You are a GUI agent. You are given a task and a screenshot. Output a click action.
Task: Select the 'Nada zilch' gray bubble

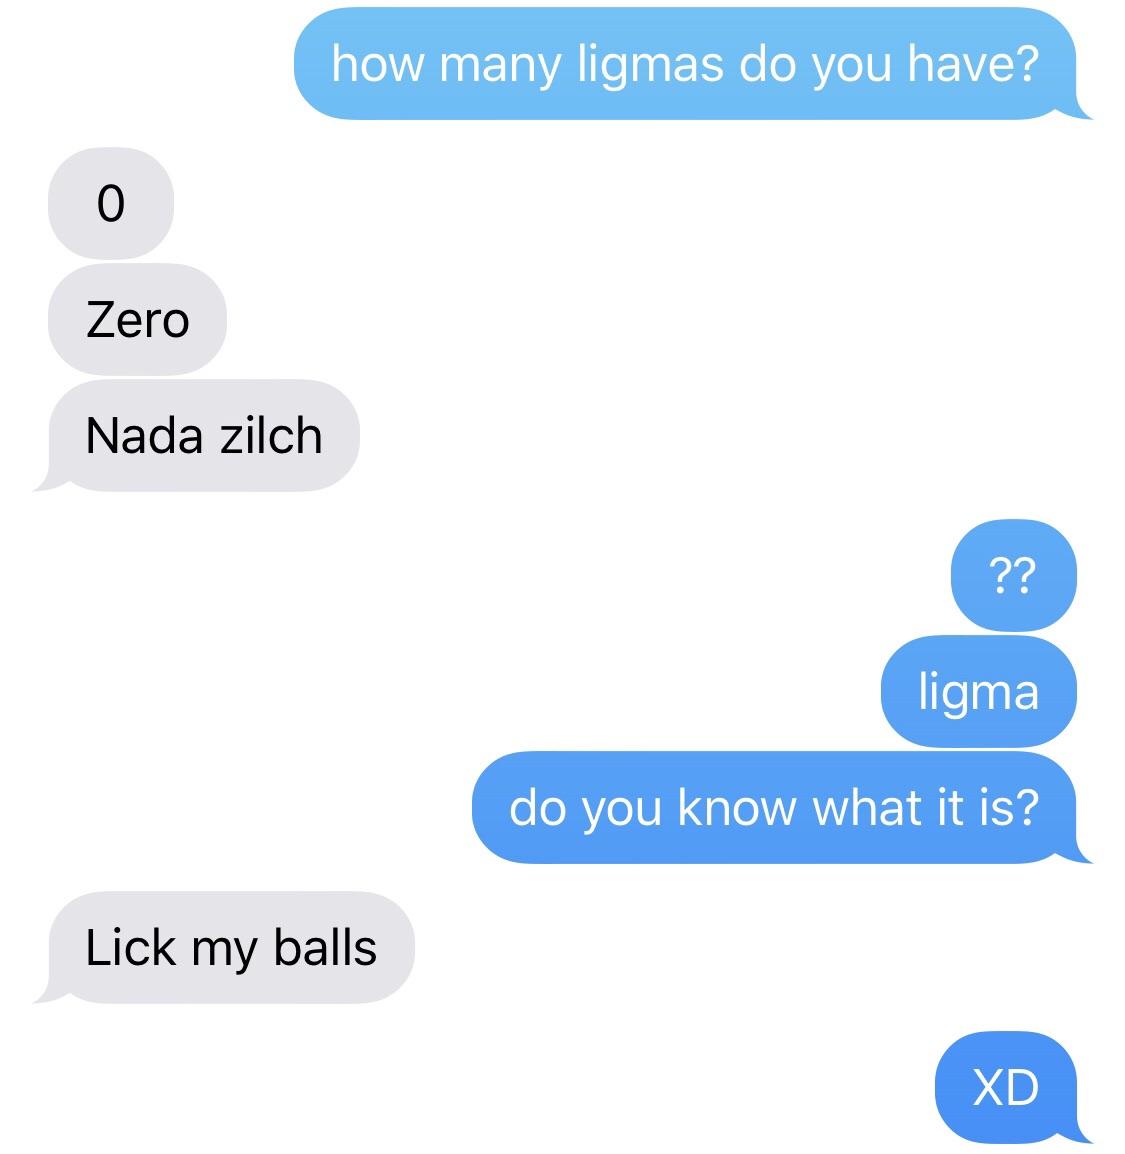click(199, 436)
